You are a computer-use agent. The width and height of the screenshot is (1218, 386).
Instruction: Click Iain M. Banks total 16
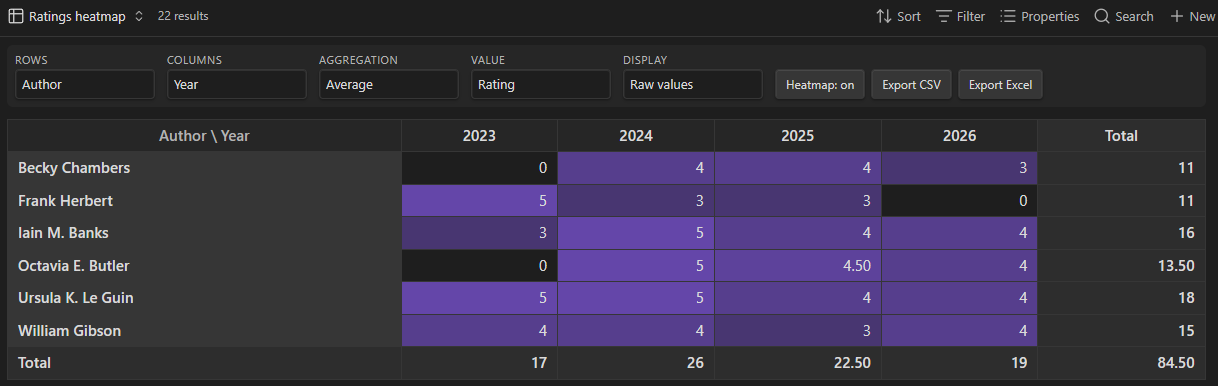click(1122, 233)
